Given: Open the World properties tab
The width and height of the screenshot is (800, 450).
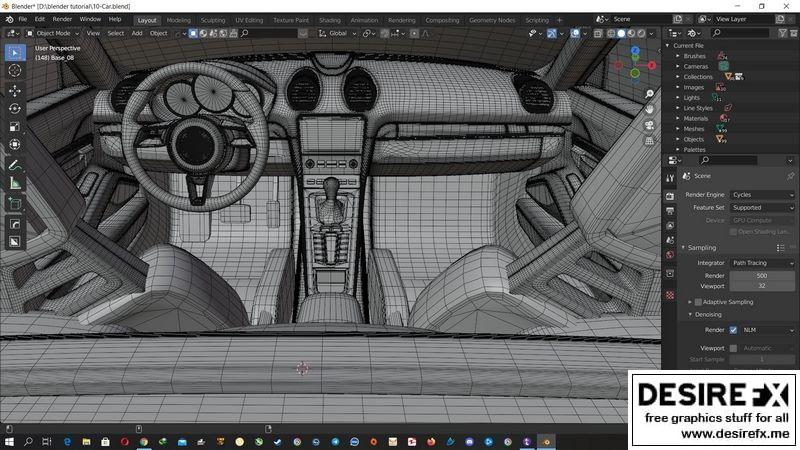Looking at the screenshot, I should 670,255.
